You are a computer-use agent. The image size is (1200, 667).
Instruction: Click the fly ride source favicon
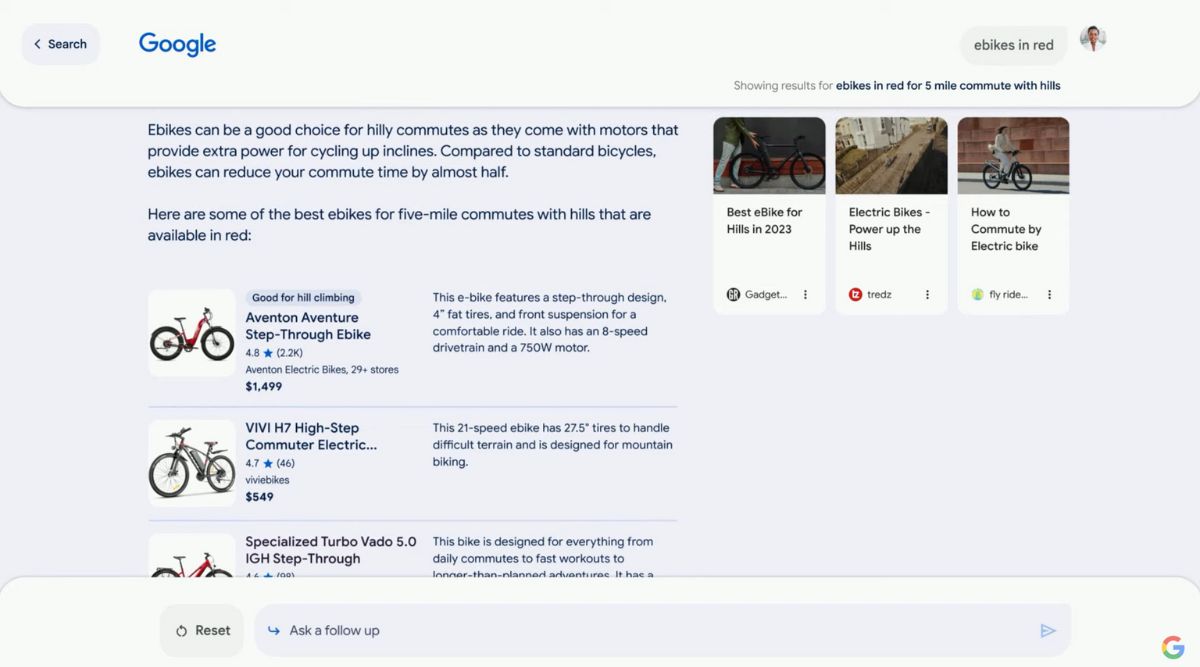977,295
